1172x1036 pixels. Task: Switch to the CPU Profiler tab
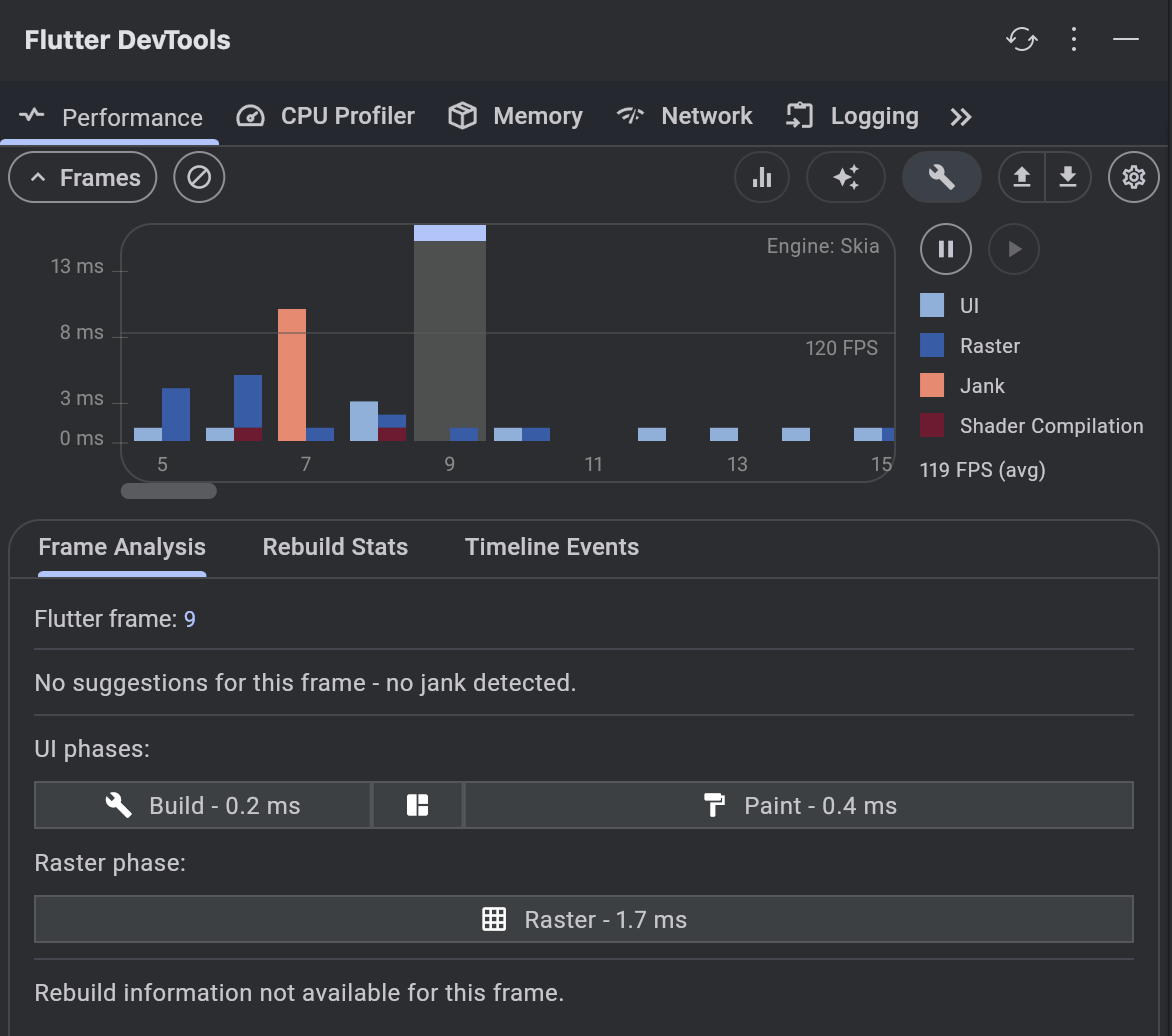[326, 117]
